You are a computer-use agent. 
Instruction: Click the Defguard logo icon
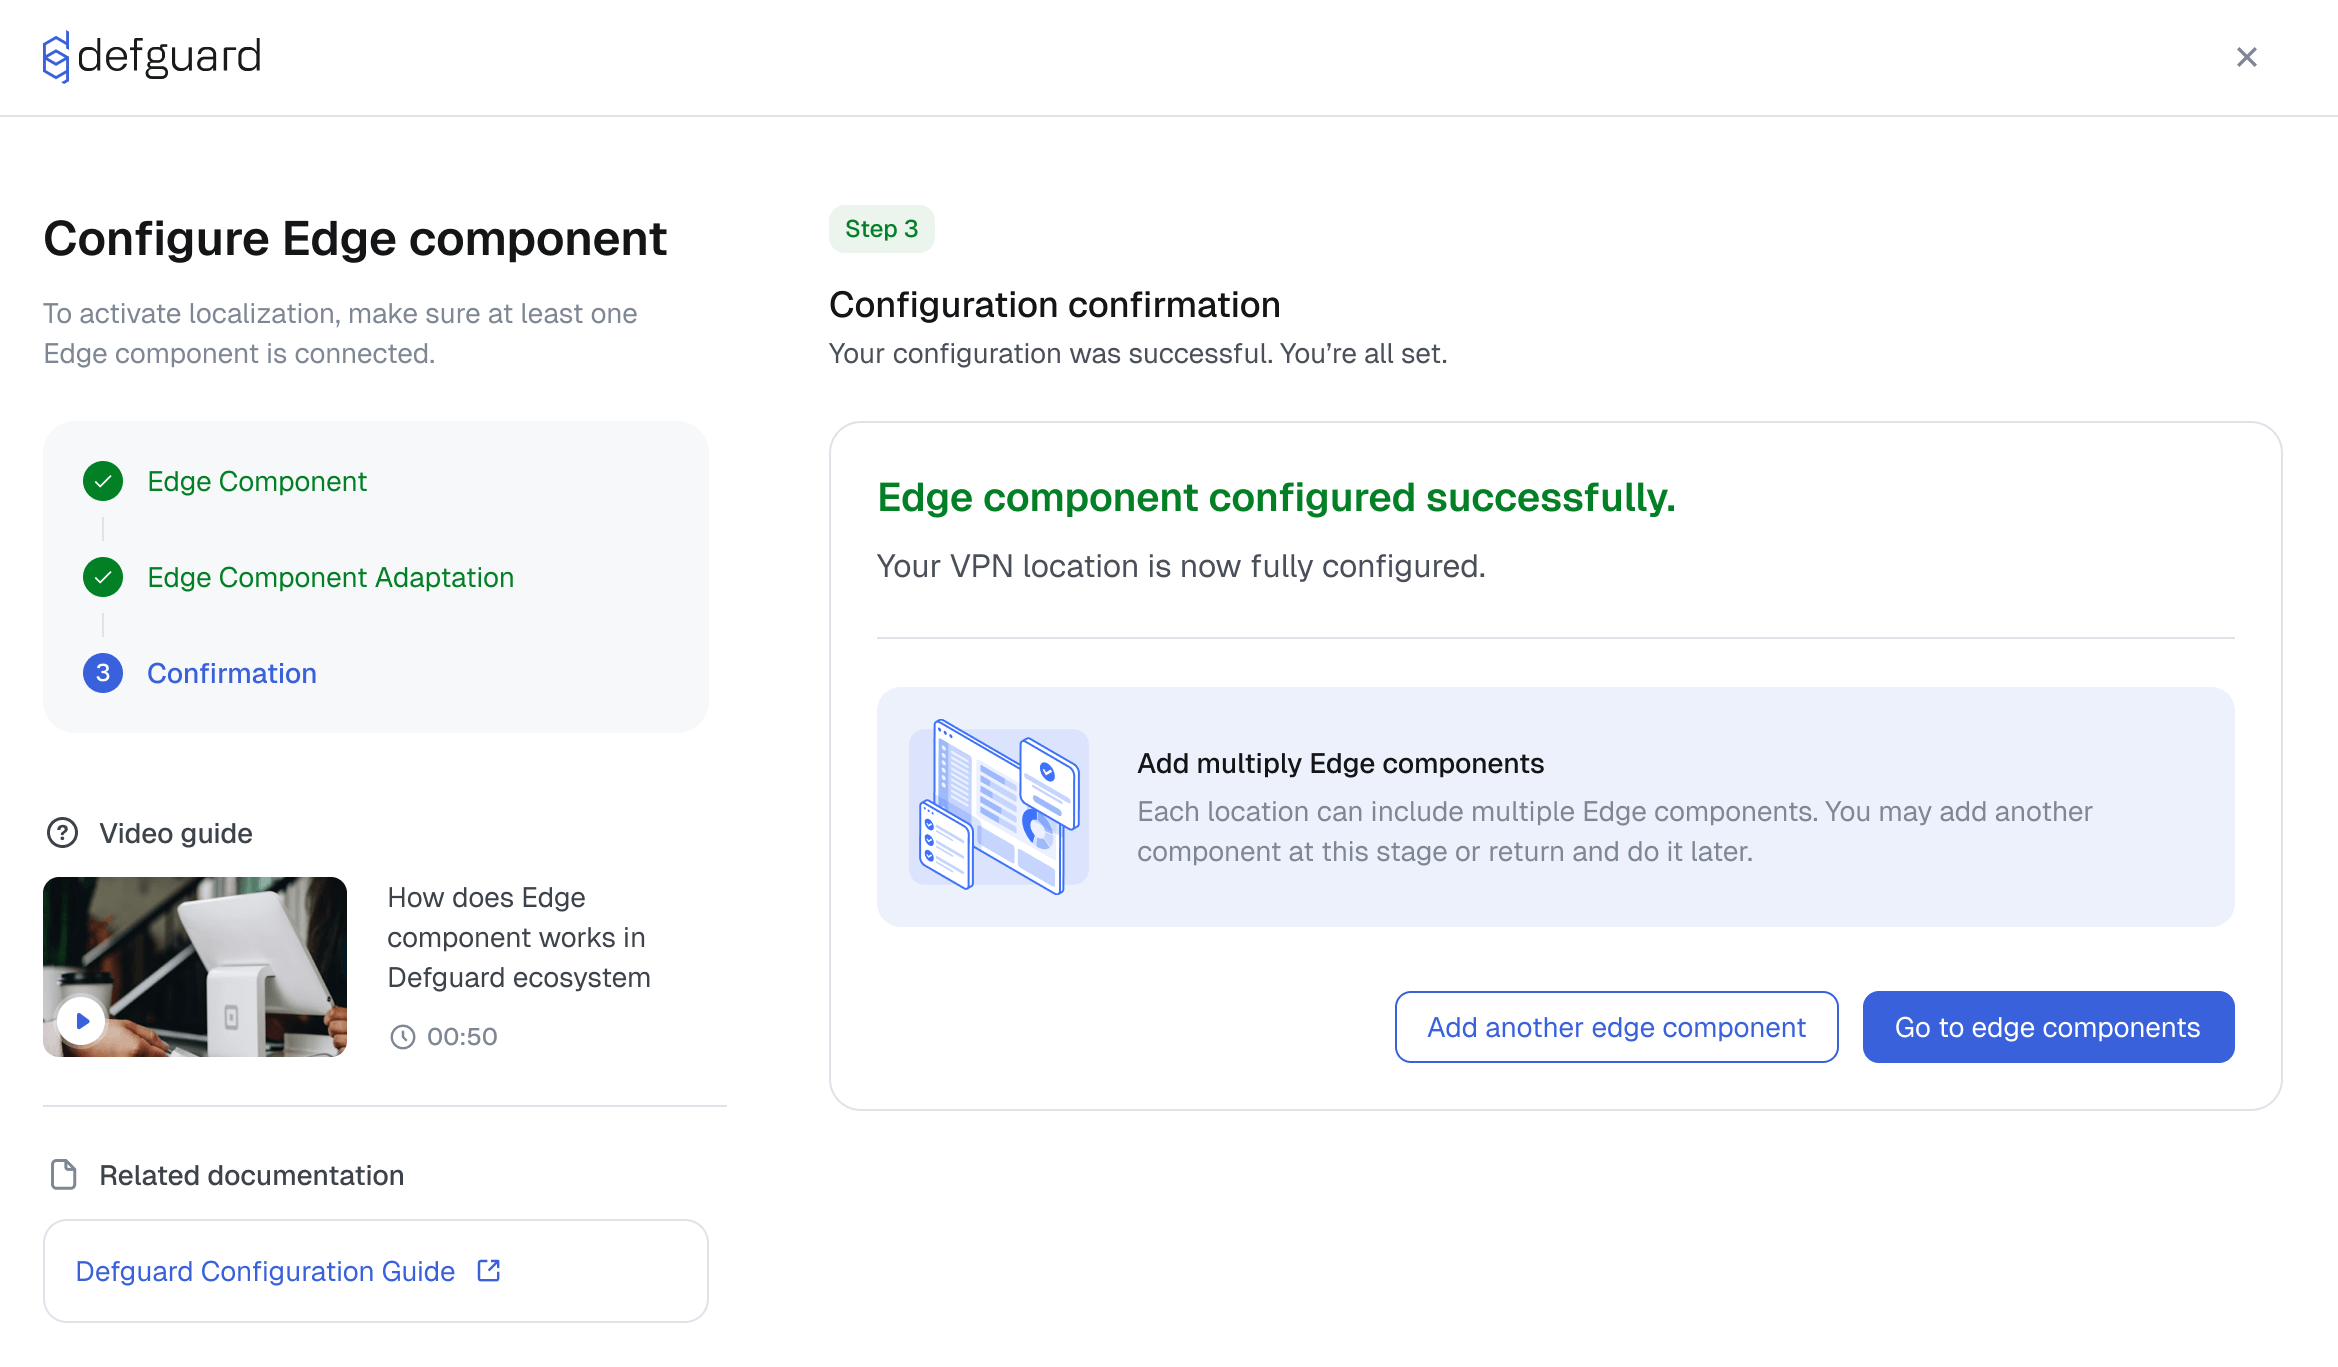coord(56,57)
